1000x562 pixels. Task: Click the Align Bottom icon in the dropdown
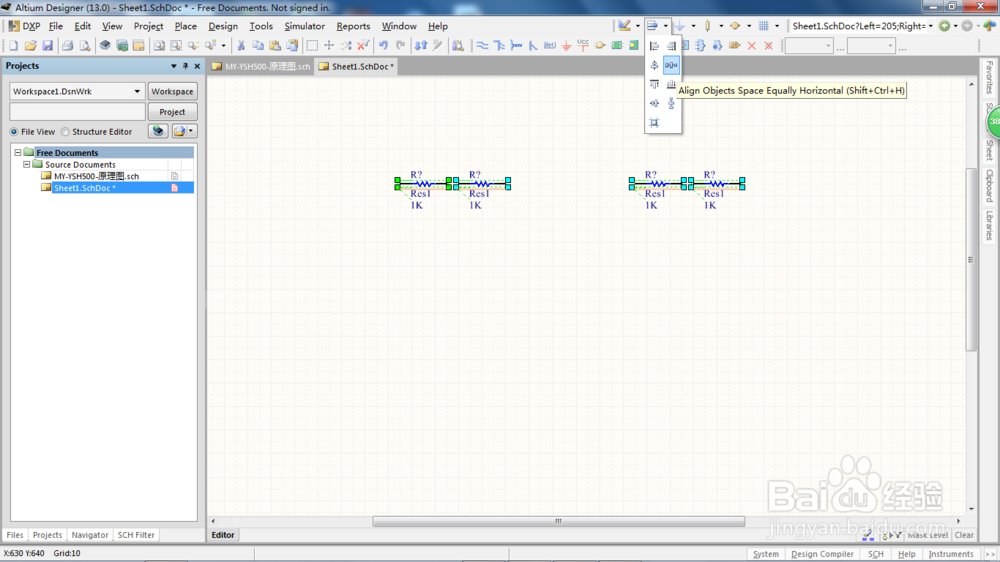[671, 84]
